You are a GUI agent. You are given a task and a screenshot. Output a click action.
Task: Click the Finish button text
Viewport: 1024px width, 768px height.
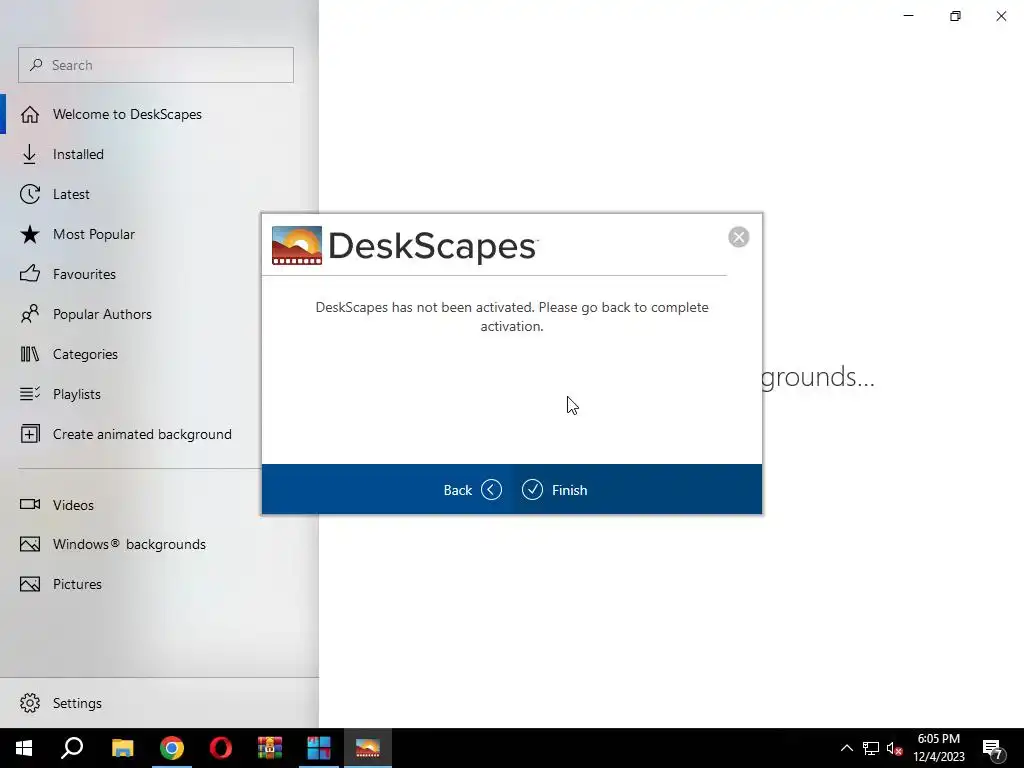pyautogui.click(x=569, y=490)
